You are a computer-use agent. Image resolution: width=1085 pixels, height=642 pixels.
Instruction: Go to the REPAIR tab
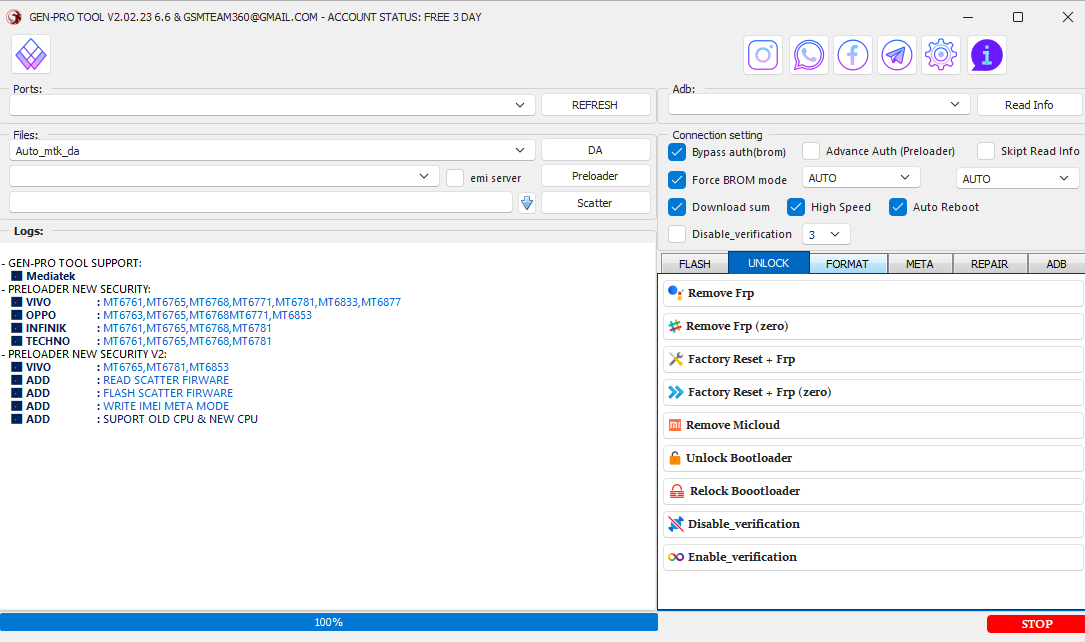(990, 264)
